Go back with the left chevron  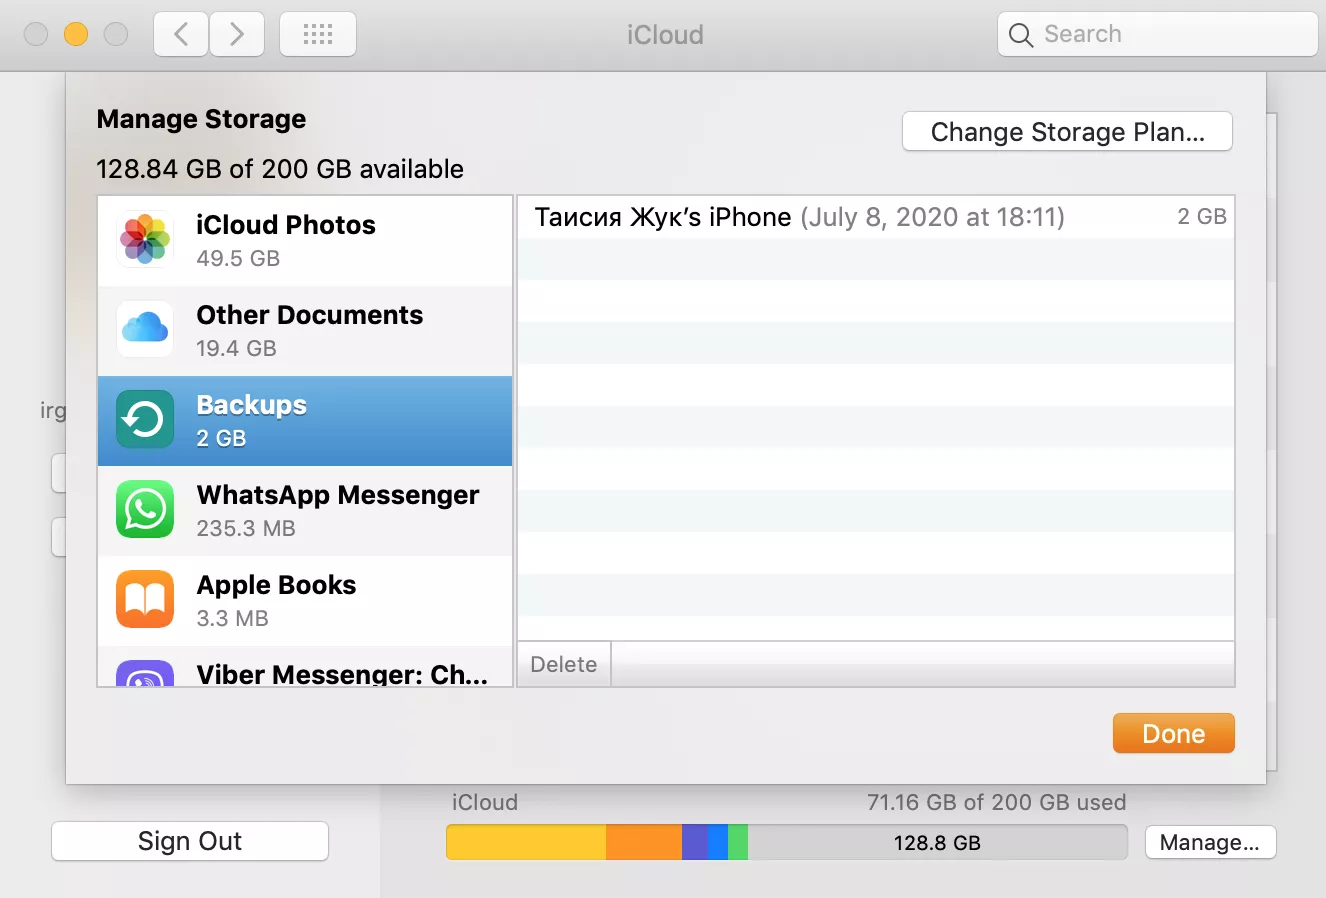(181, 34)
